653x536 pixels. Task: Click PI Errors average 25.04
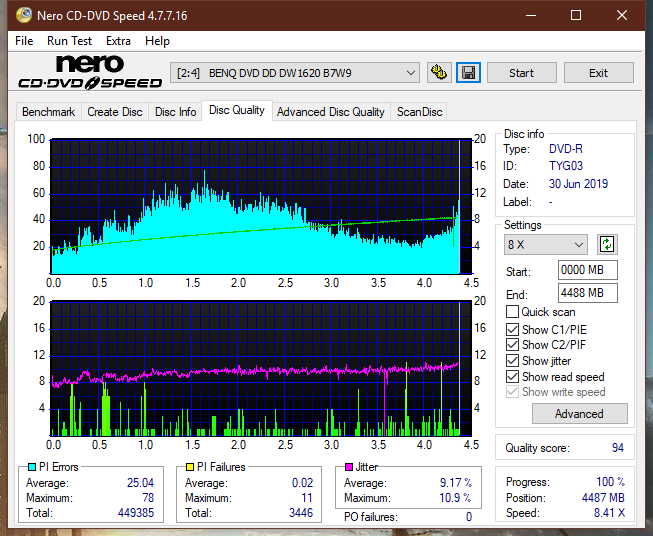140,483
